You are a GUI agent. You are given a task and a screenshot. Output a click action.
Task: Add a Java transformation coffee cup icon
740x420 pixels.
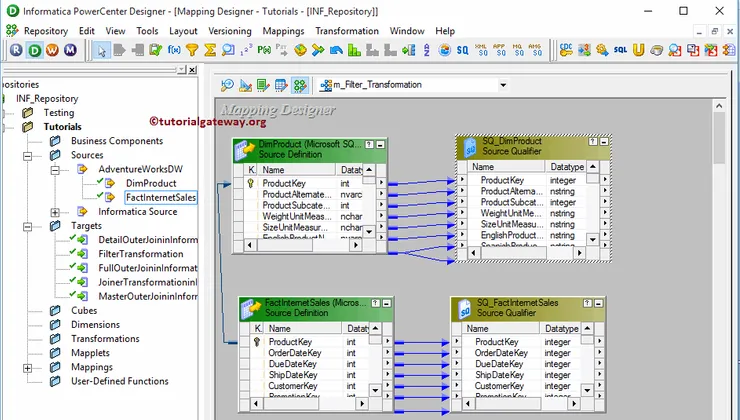[656, 50]
